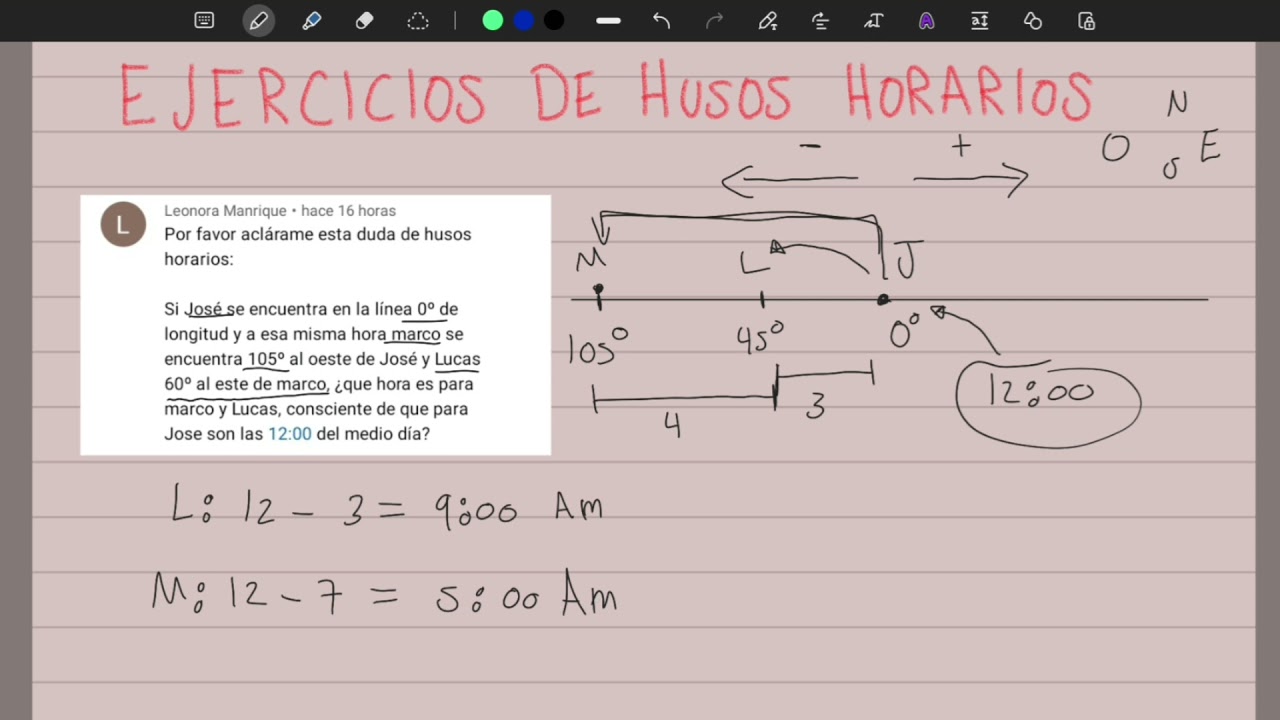Choose the black pen color
The width and height of the screenshot is (1280, 720).
[x=554, y=20]
